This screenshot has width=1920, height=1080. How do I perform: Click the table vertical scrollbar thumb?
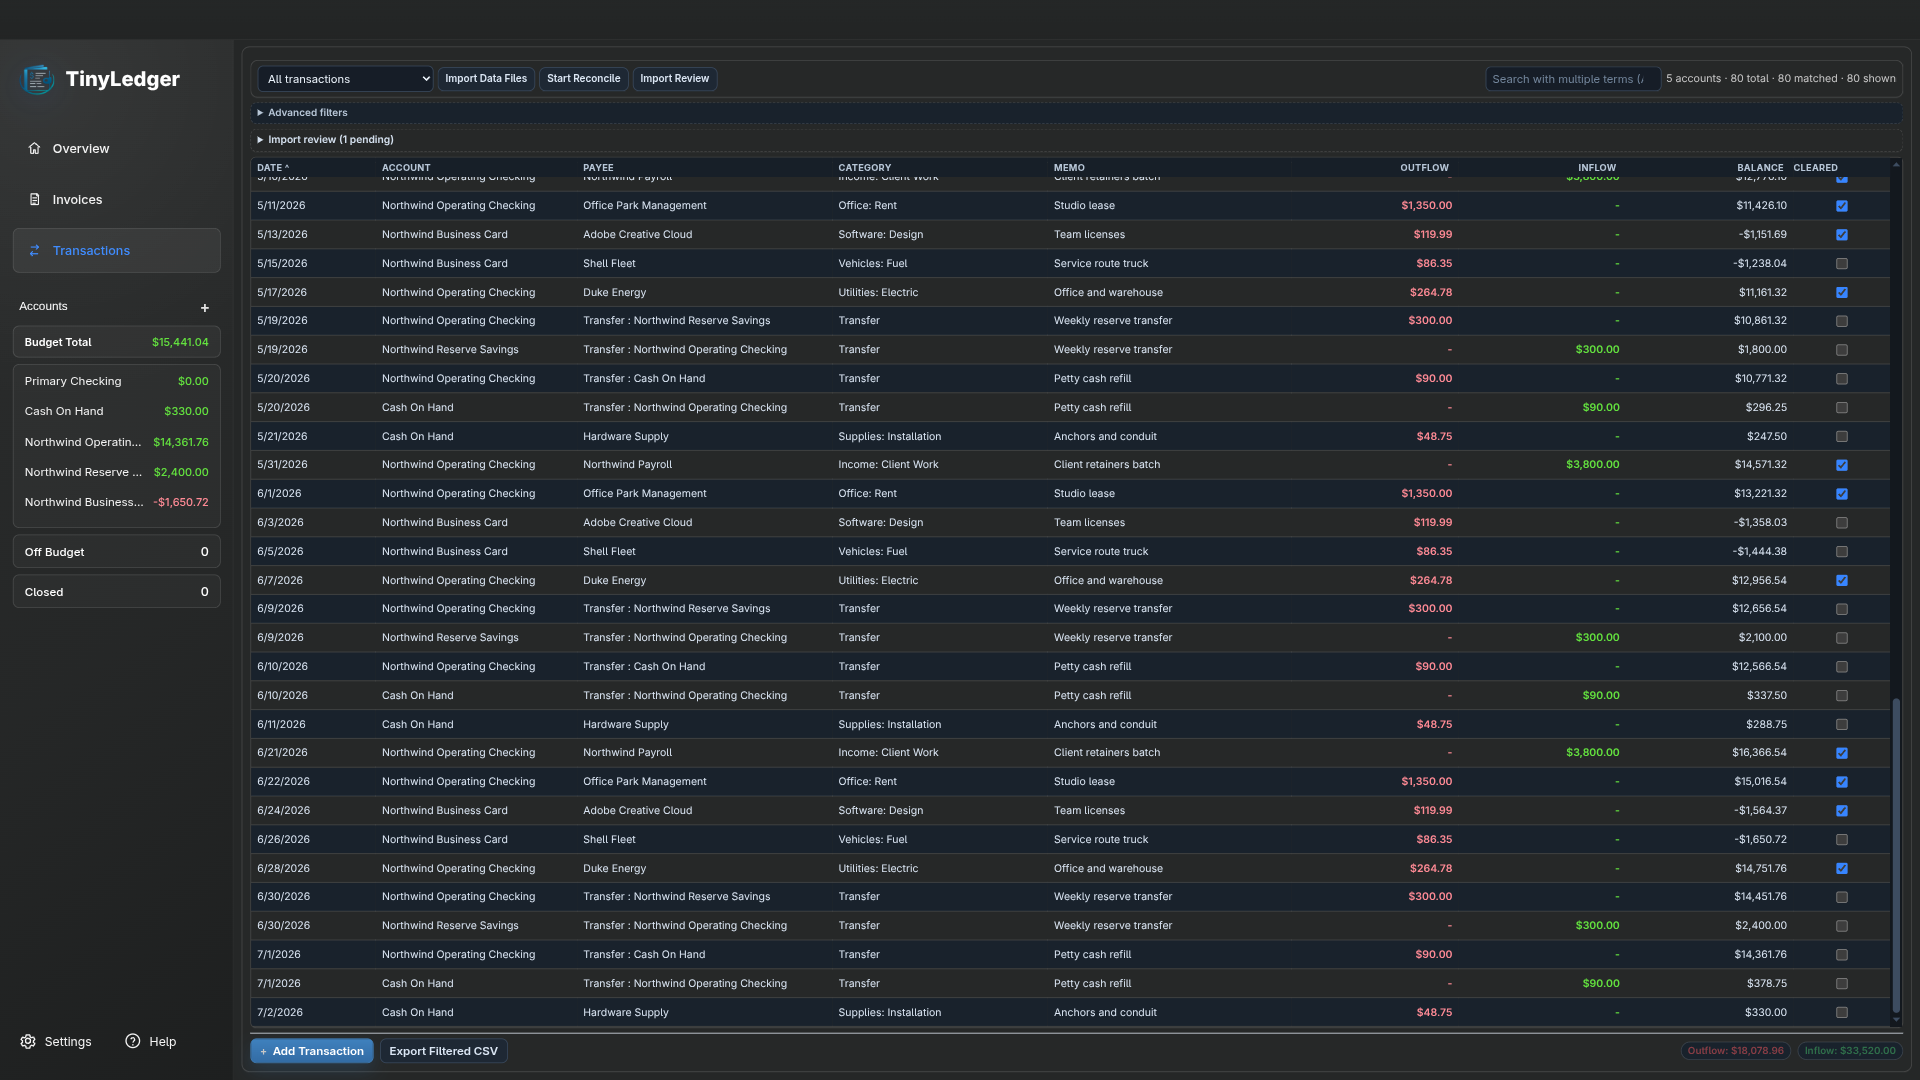[x=1895, y=855]
